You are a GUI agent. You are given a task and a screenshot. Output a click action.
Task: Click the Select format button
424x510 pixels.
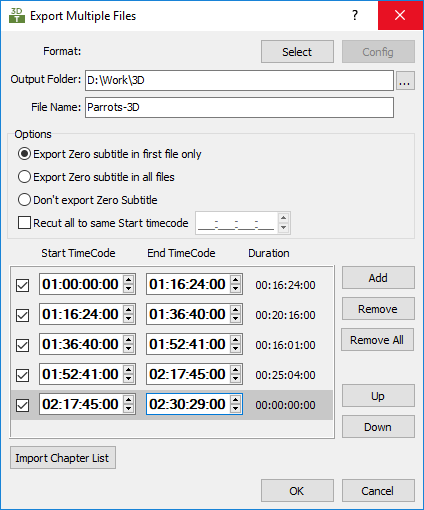tap(297, 52)
